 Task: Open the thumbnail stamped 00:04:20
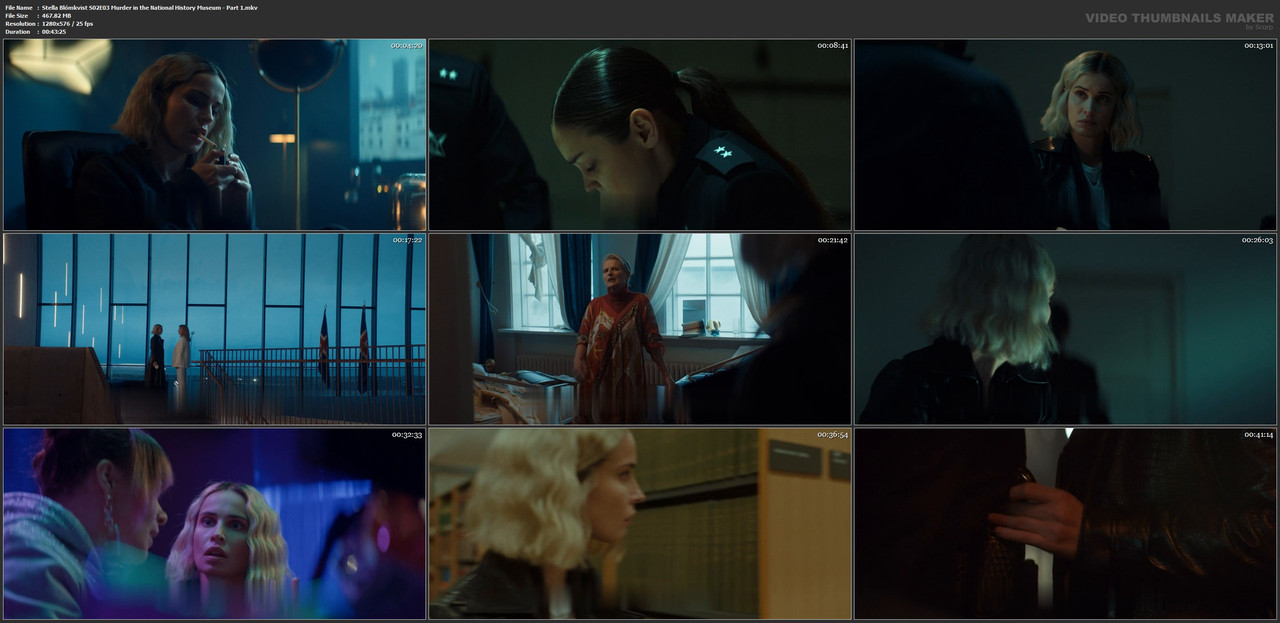(215, 135)
